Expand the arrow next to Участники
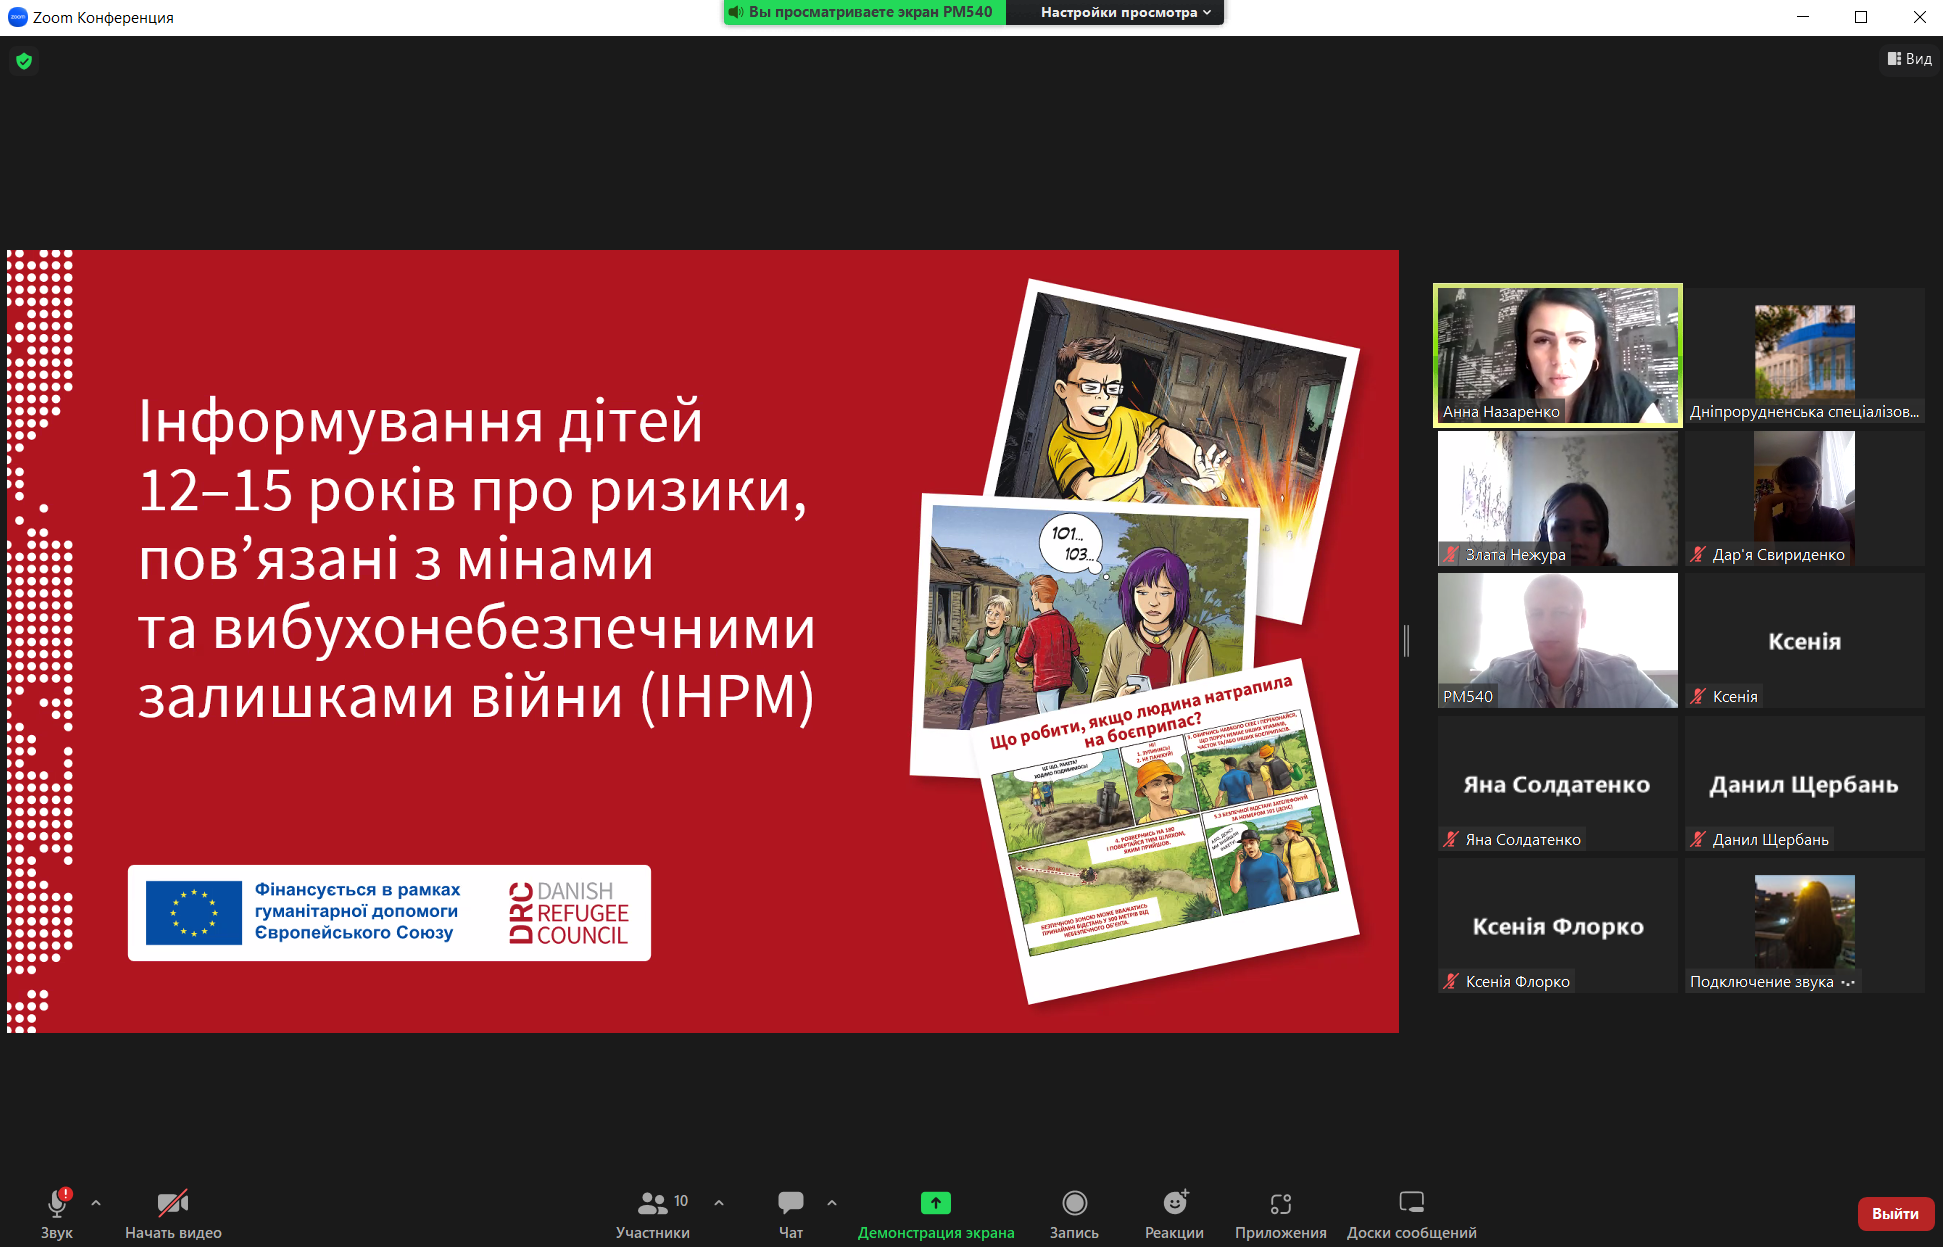 click(x=719, y=1203)
